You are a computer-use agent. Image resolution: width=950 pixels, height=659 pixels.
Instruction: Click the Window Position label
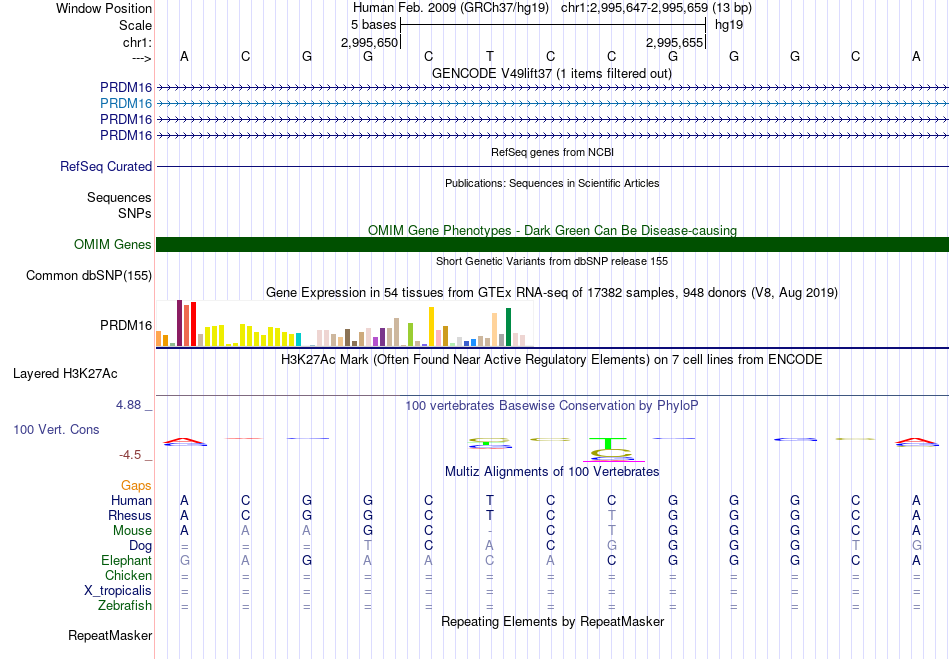(x=104, y=8)
